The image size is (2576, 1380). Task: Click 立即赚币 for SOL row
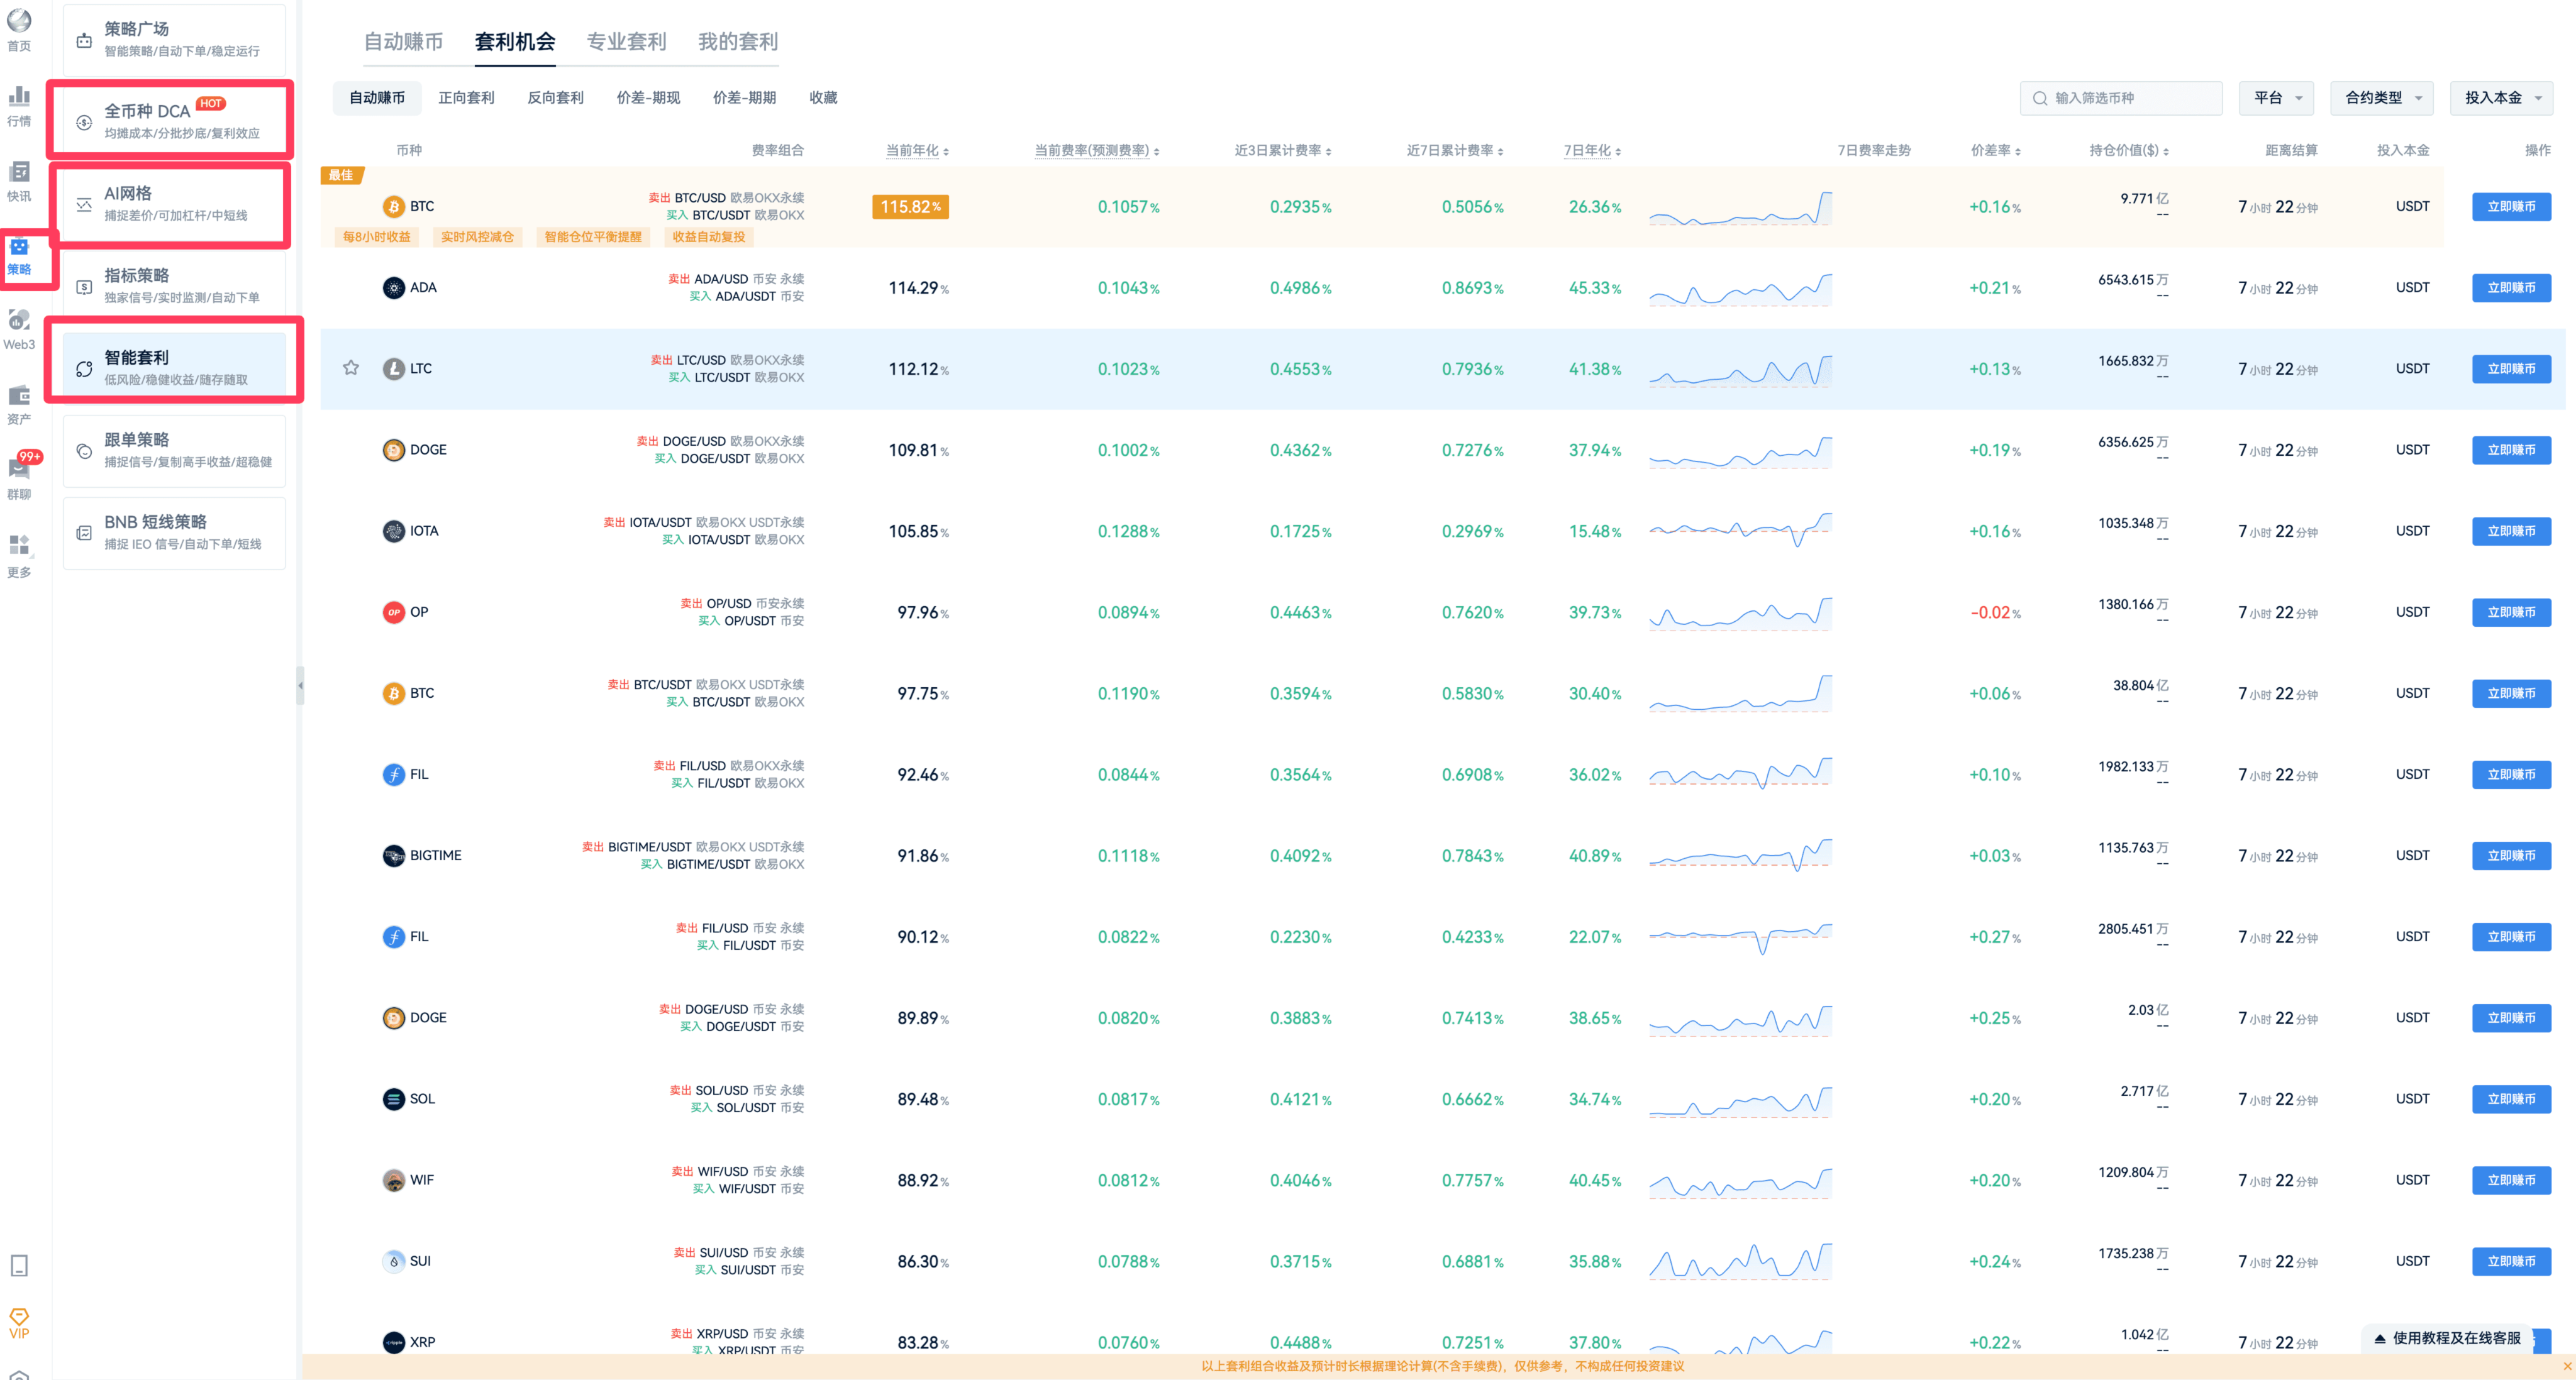point(2511,1099)
